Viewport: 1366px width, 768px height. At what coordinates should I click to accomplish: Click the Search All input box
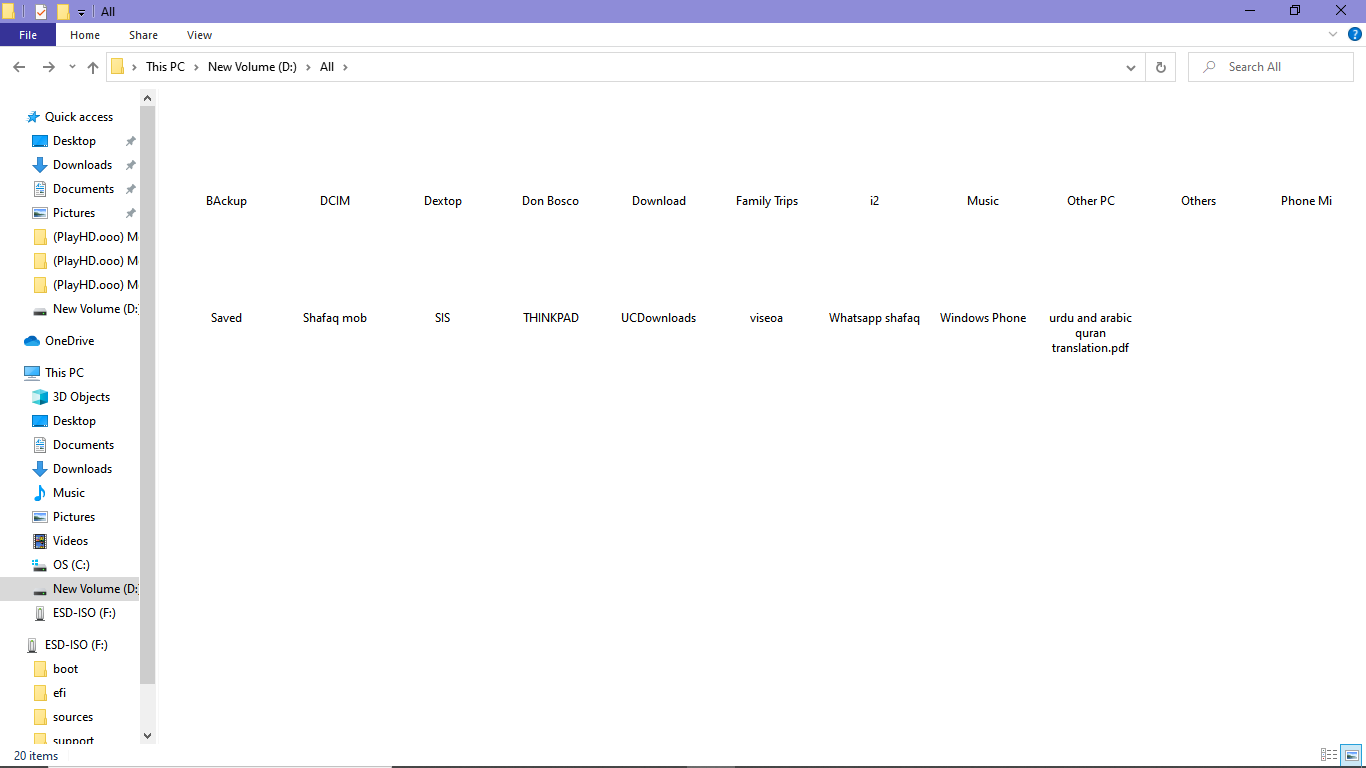[1270, 67]
